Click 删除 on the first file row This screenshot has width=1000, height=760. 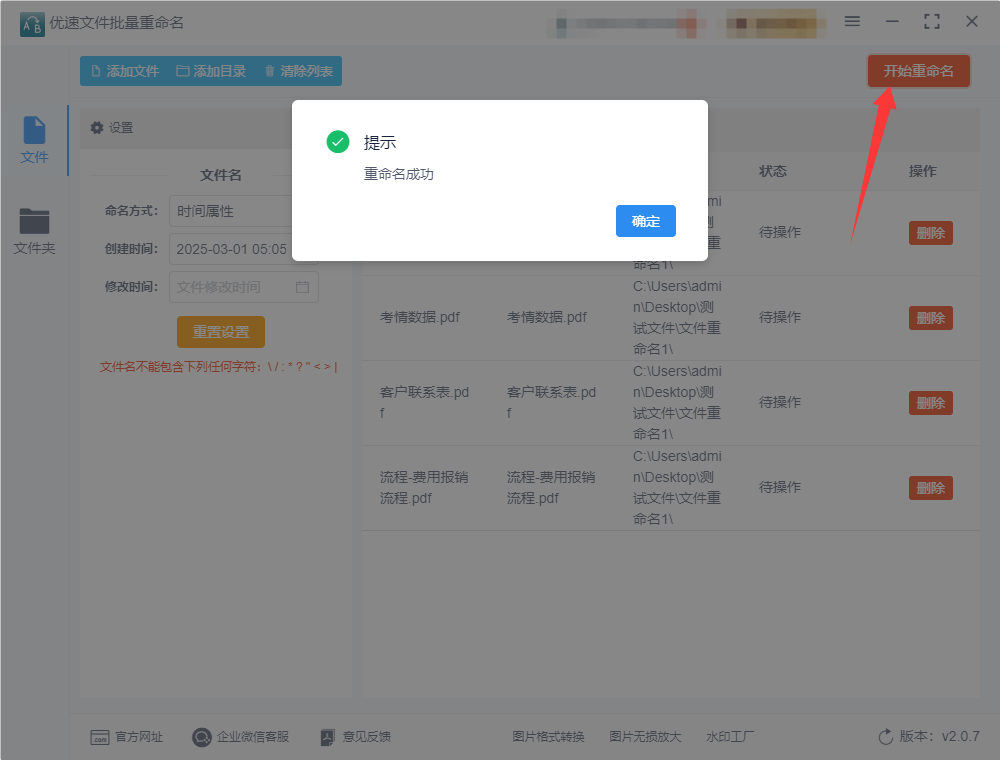pyautogui.click(x=930, y=233)
